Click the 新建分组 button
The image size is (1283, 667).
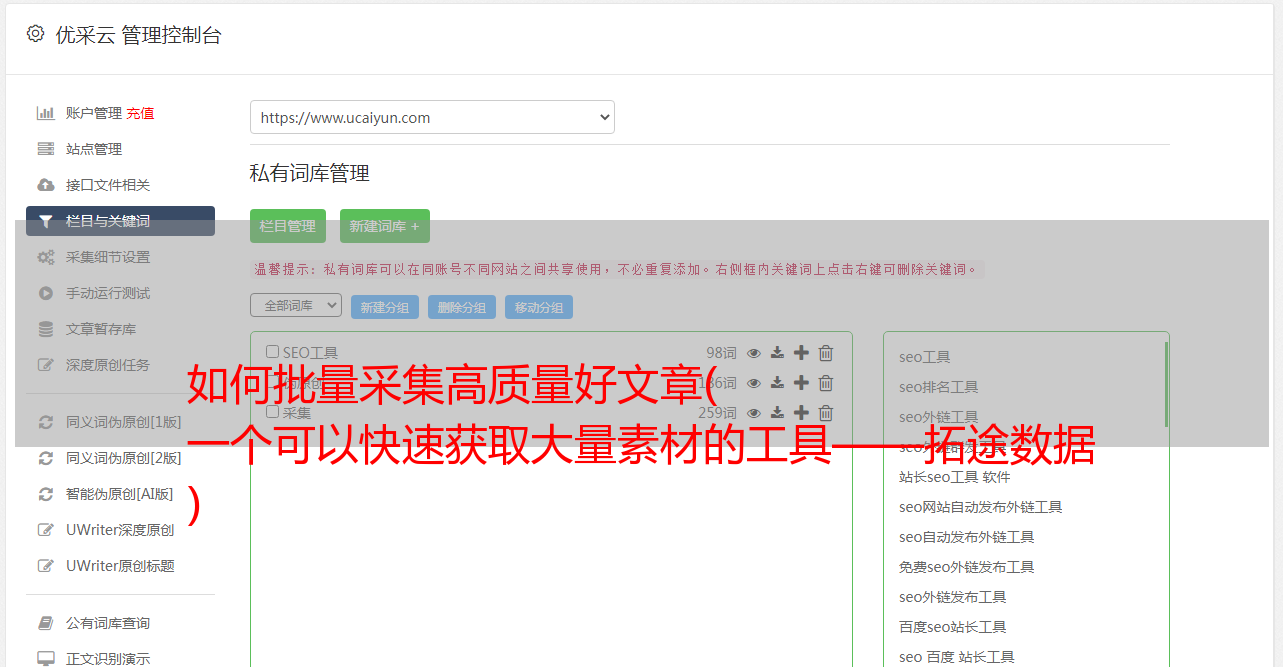pos(385,307)
